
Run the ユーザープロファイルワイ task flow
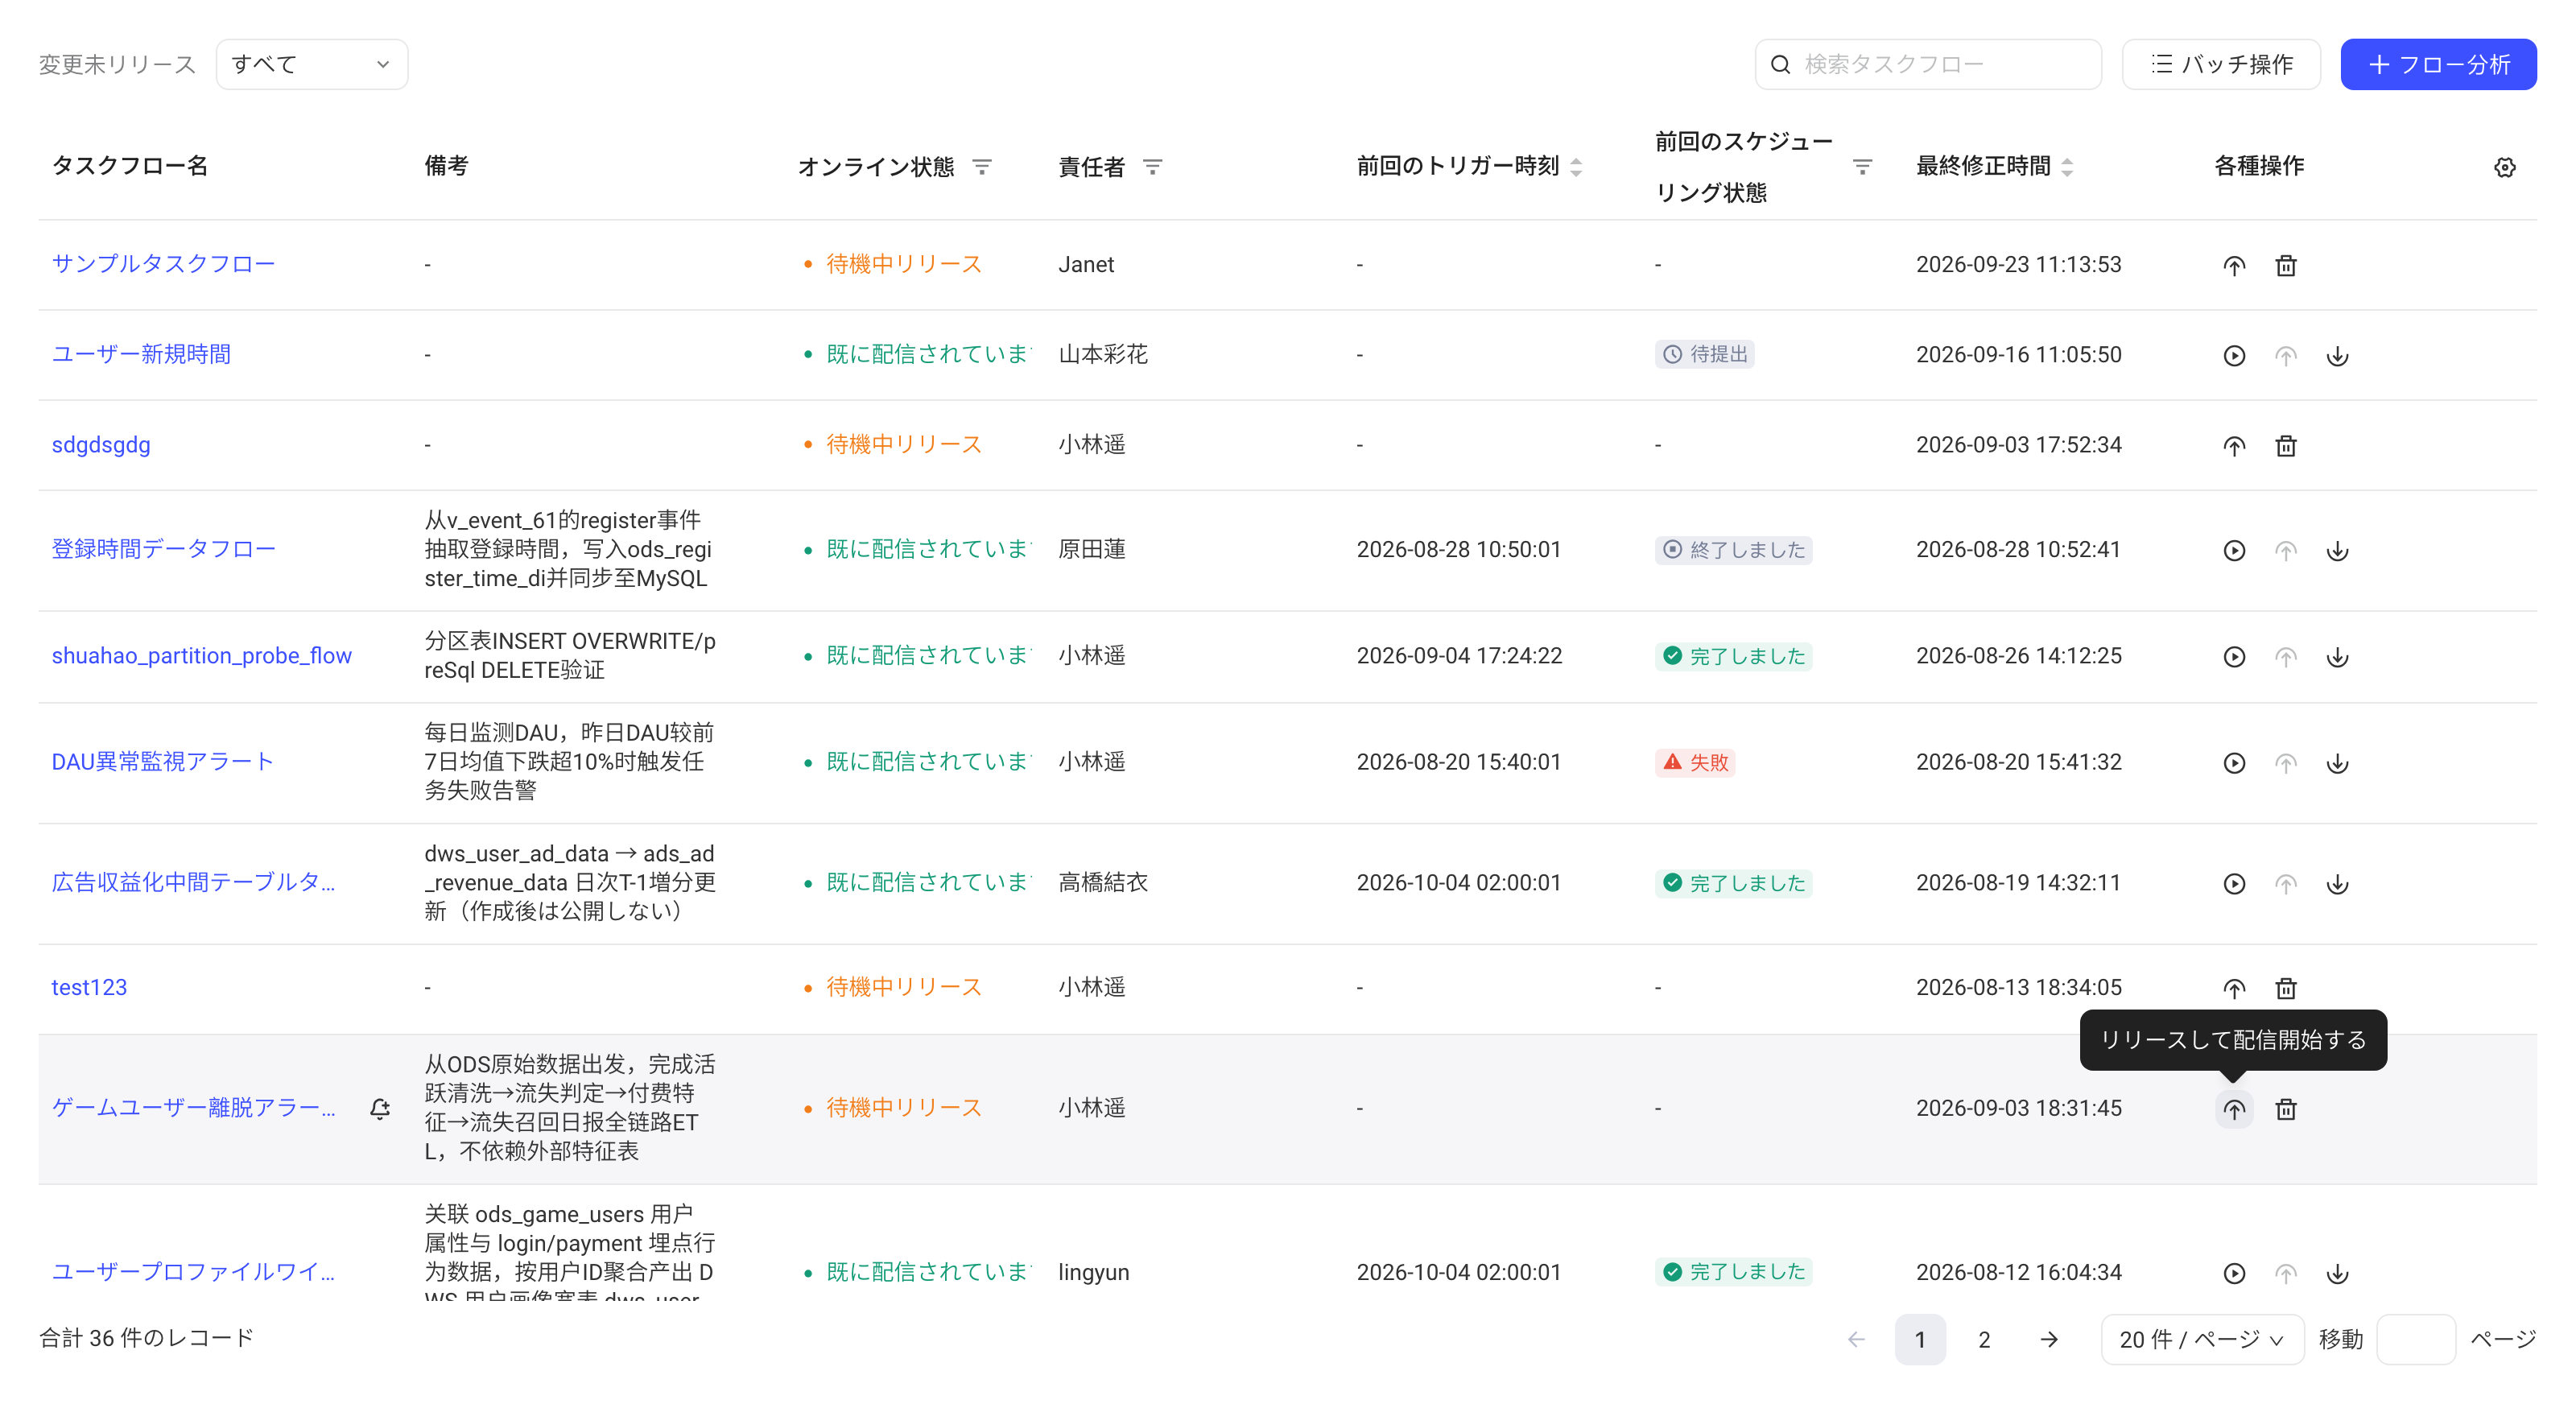tap(2233, 1273)
